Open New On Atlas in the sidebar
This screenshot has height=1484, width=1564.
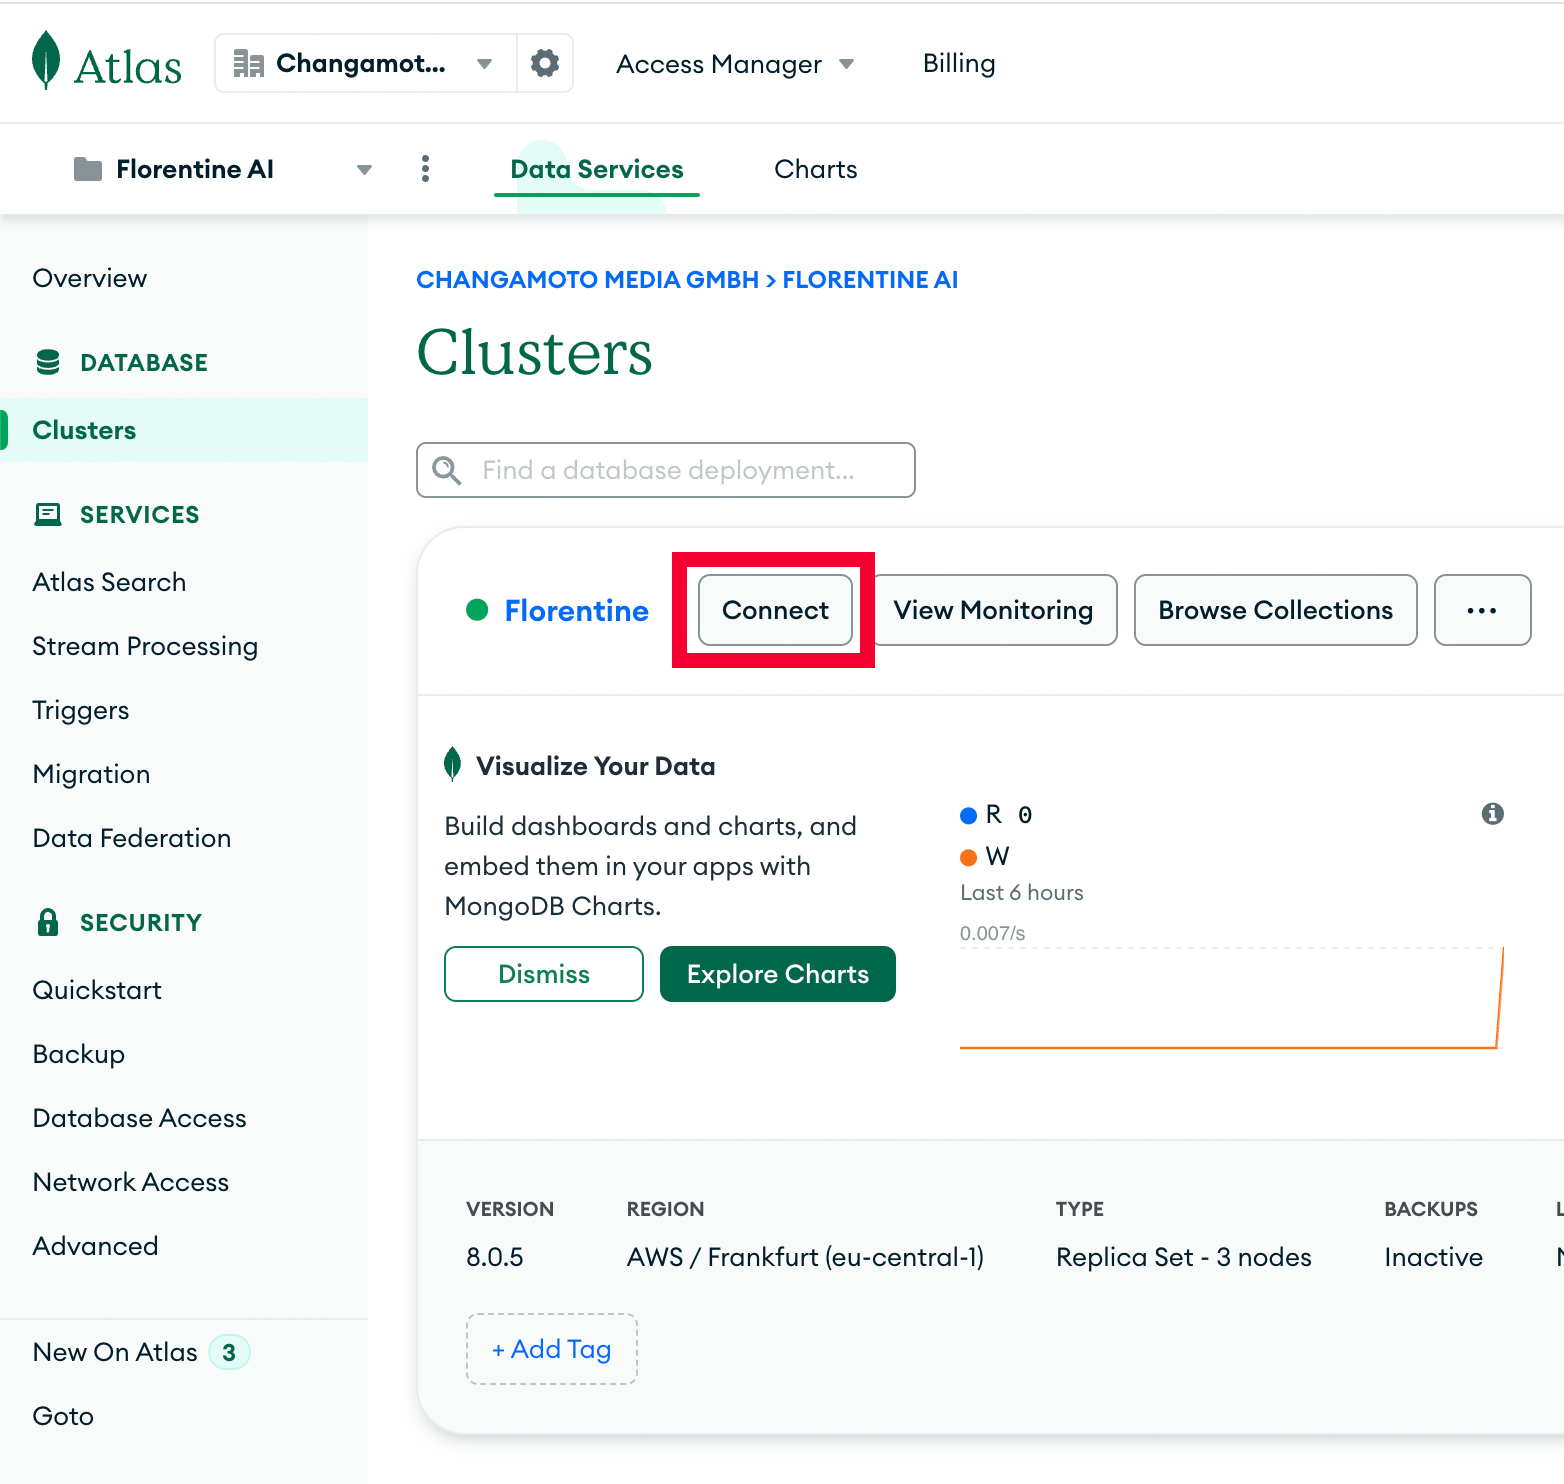click(115, 1352)
